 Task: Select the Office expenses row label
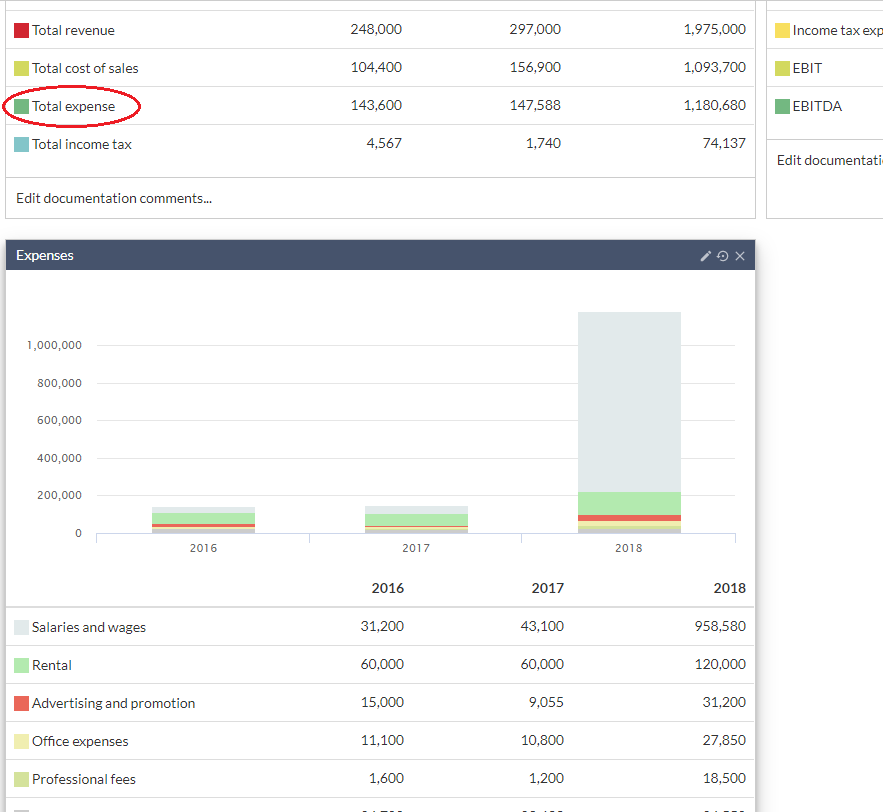(x=80, y=741)
